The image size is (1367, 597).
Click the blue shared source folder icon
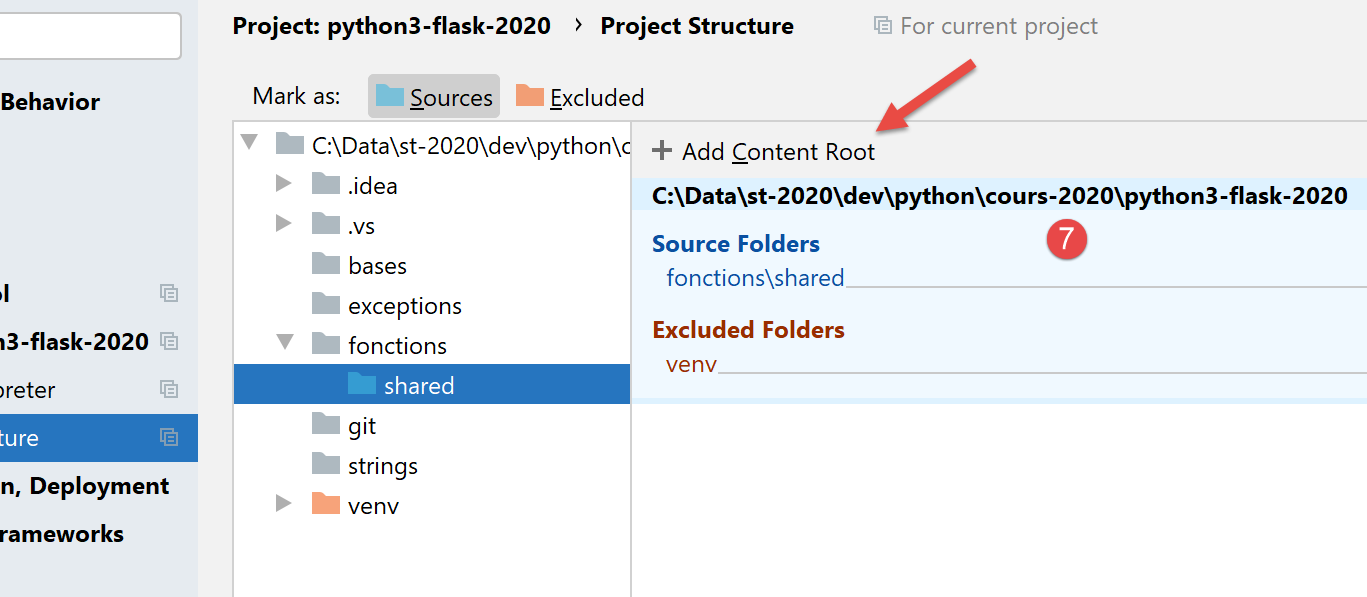362,385
